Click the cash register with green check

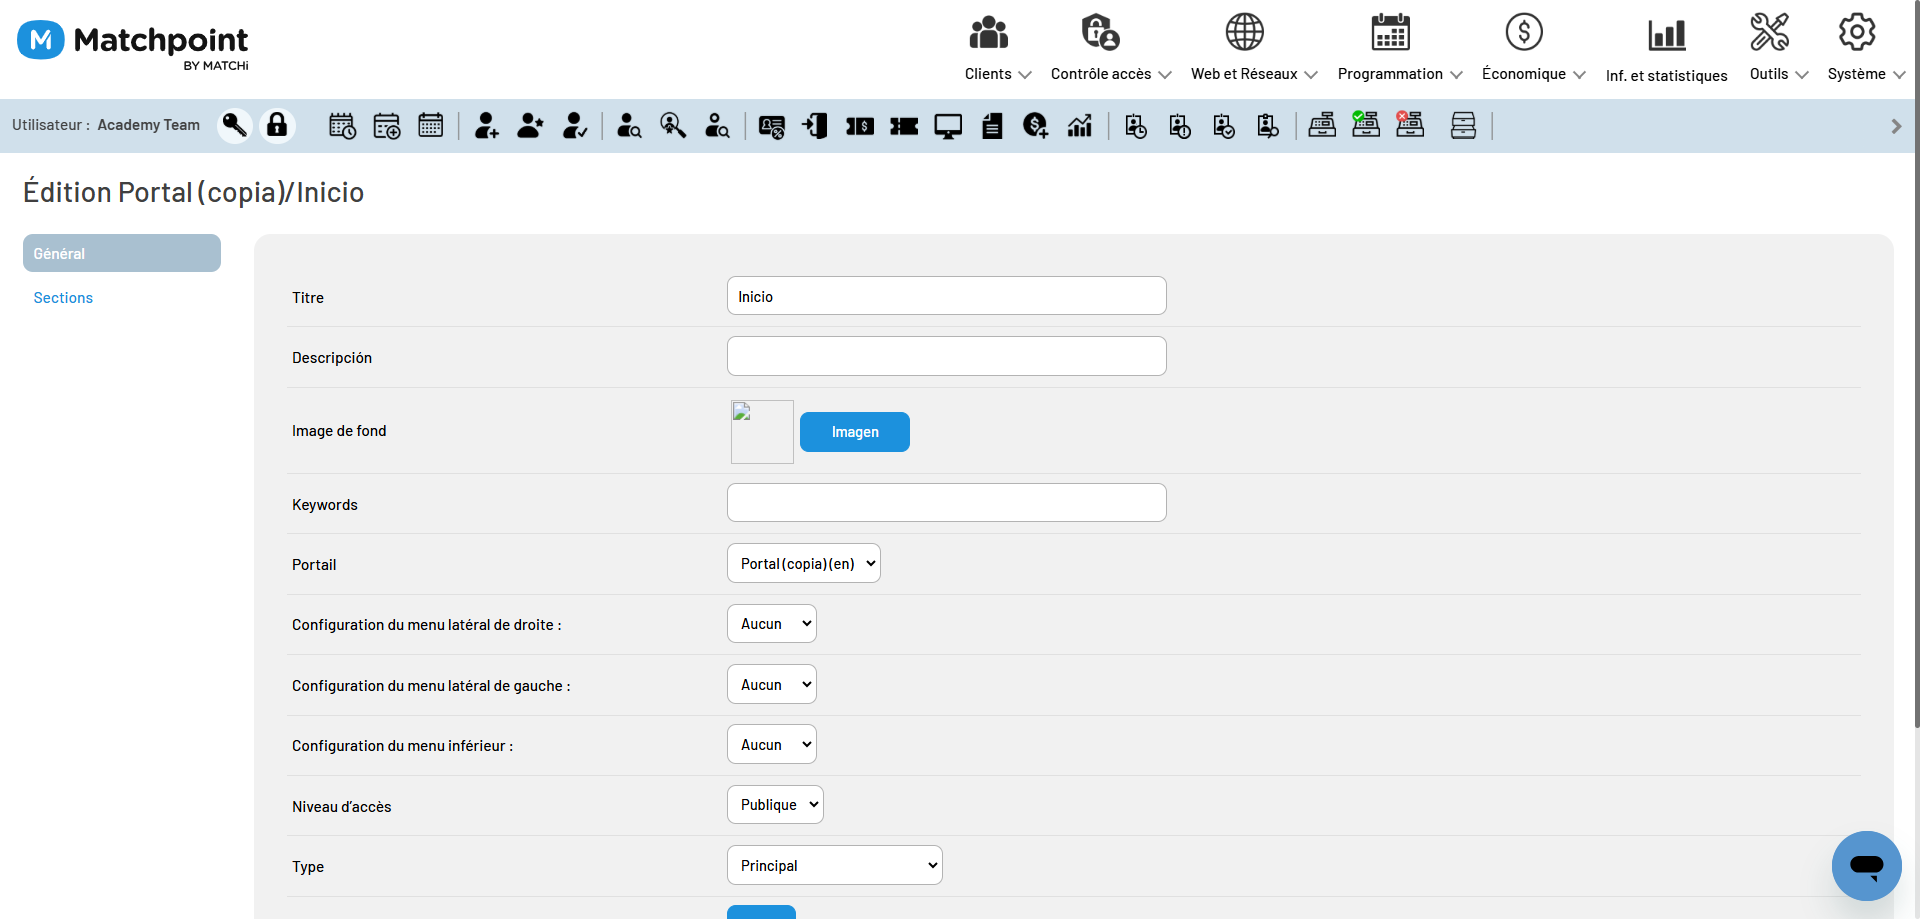pyautogui.click(x=1366, y=124)
